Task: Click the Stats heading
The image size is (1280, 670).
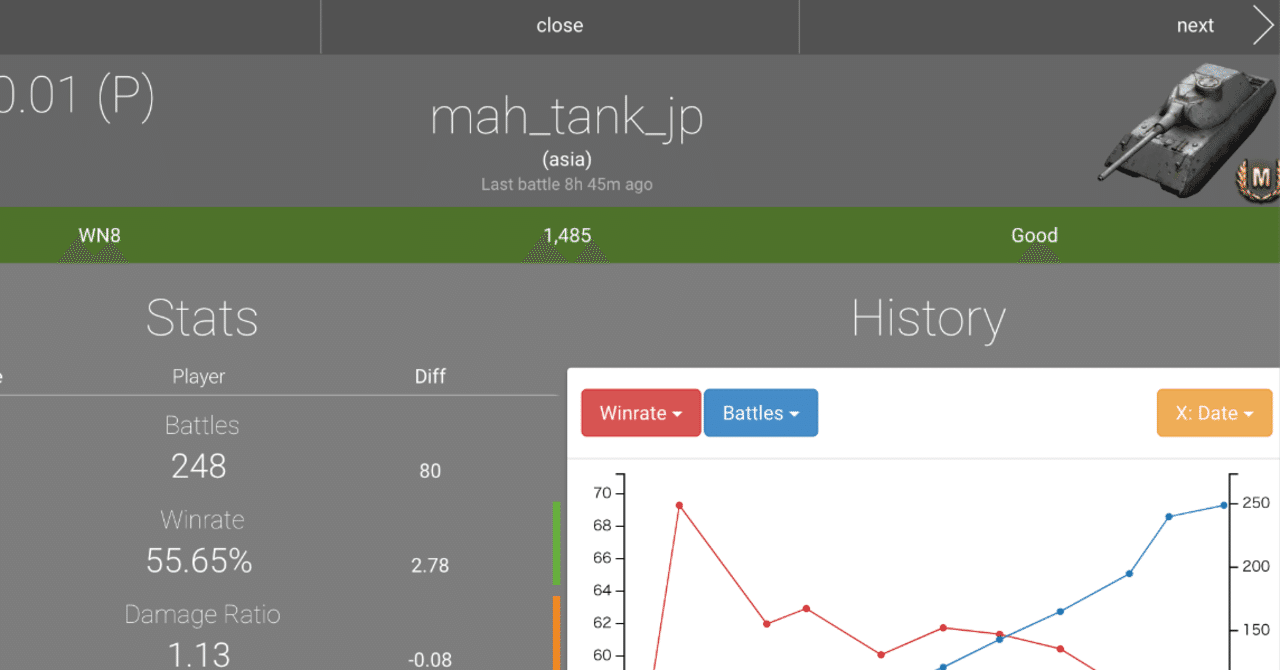Action: tap(202, 318)
